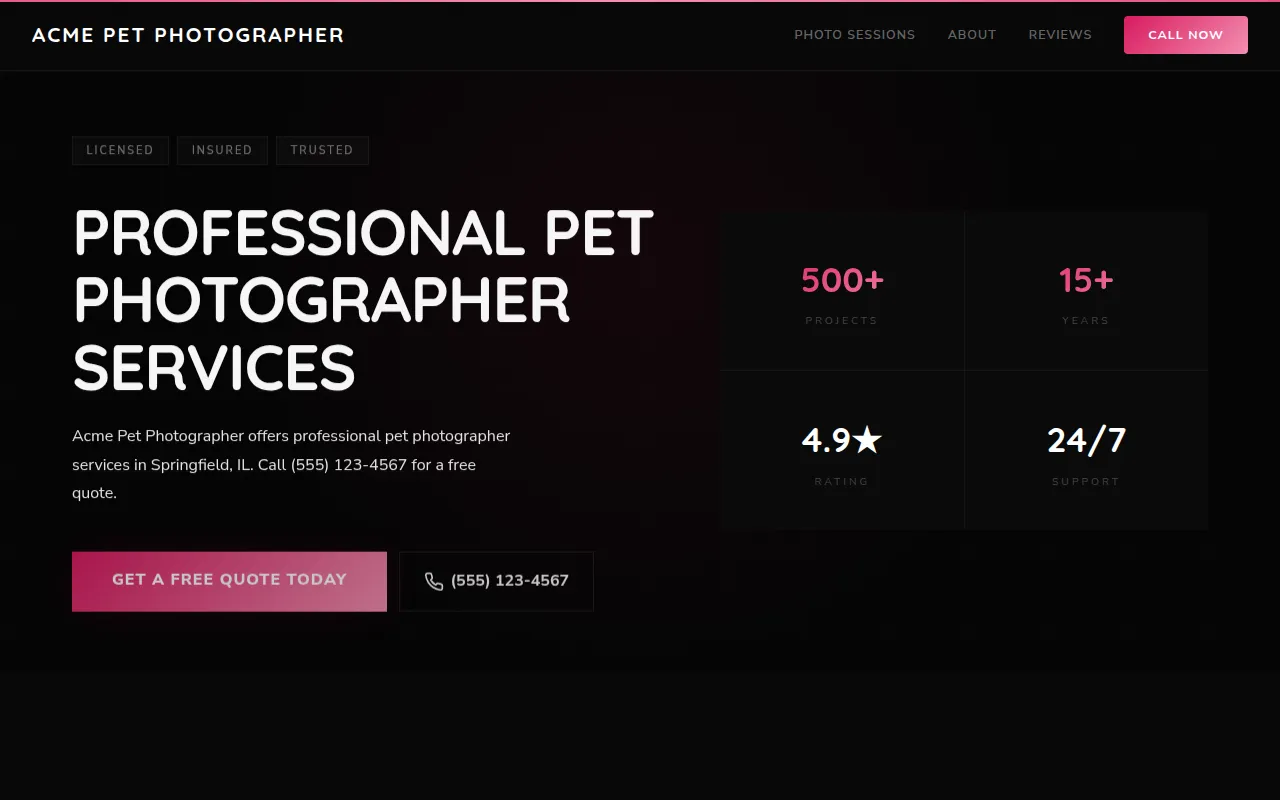The image size is (1280, 800).
Task: Click the (555) 123-4567 call button
Action: pos(496,581)
